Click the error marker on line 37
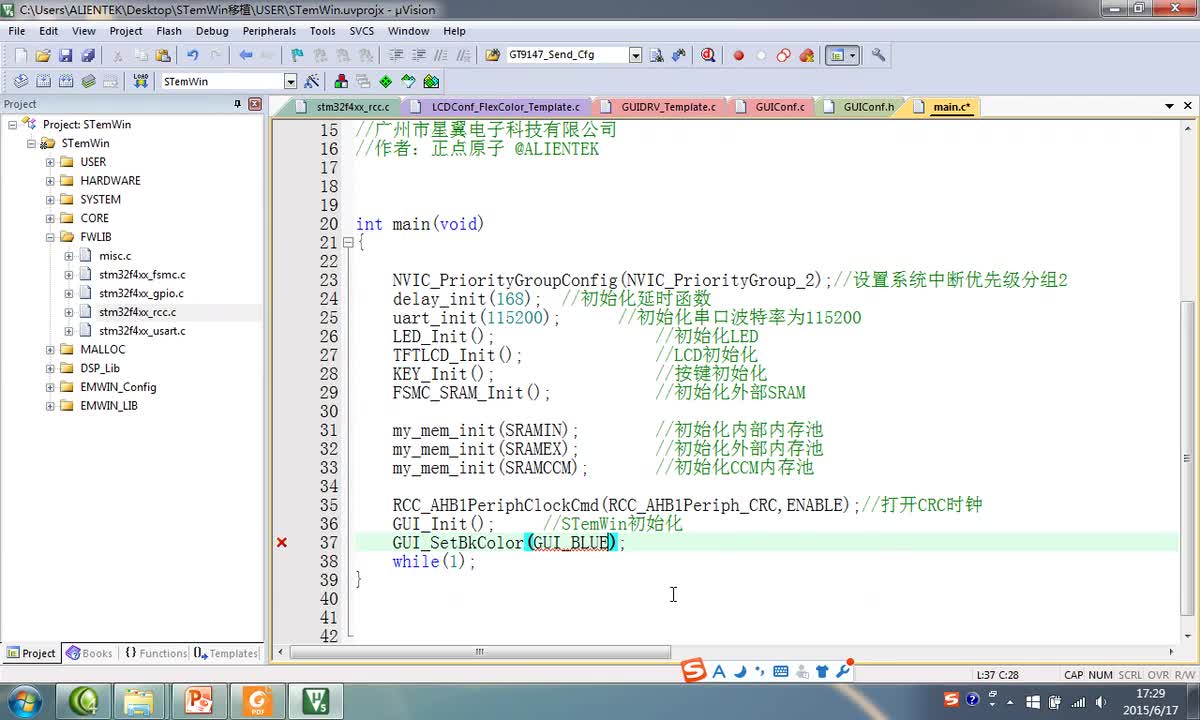The width and height of the screenshot is (1200, 720). [282, 542]
